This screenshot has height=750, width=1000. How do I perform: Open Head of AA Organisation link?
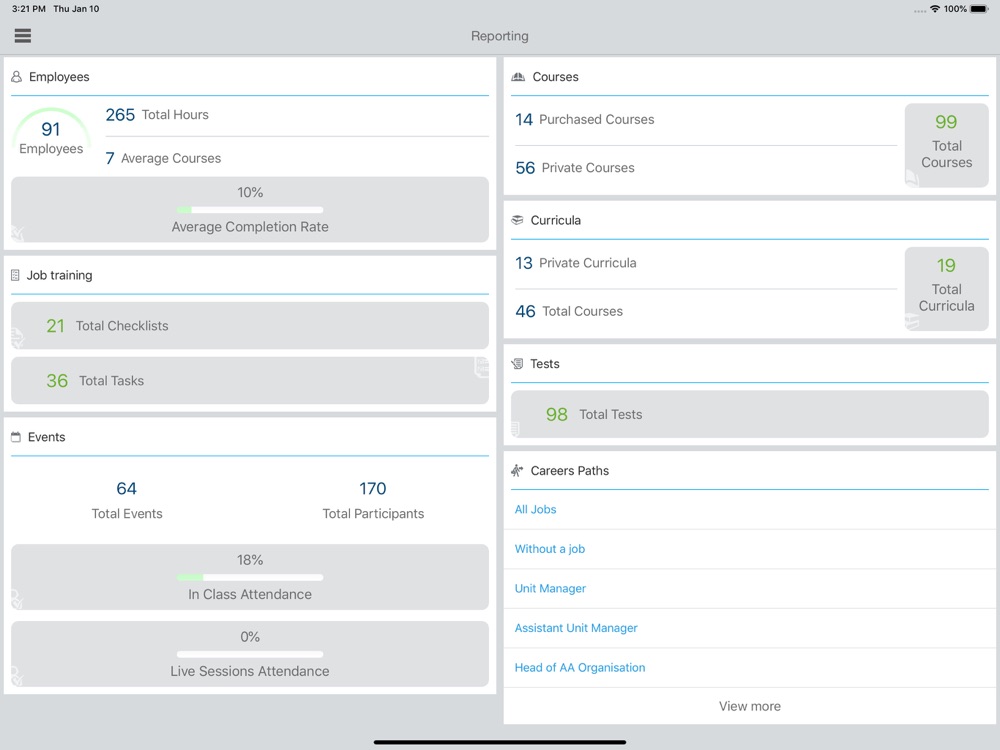click(x=580, y=667)
